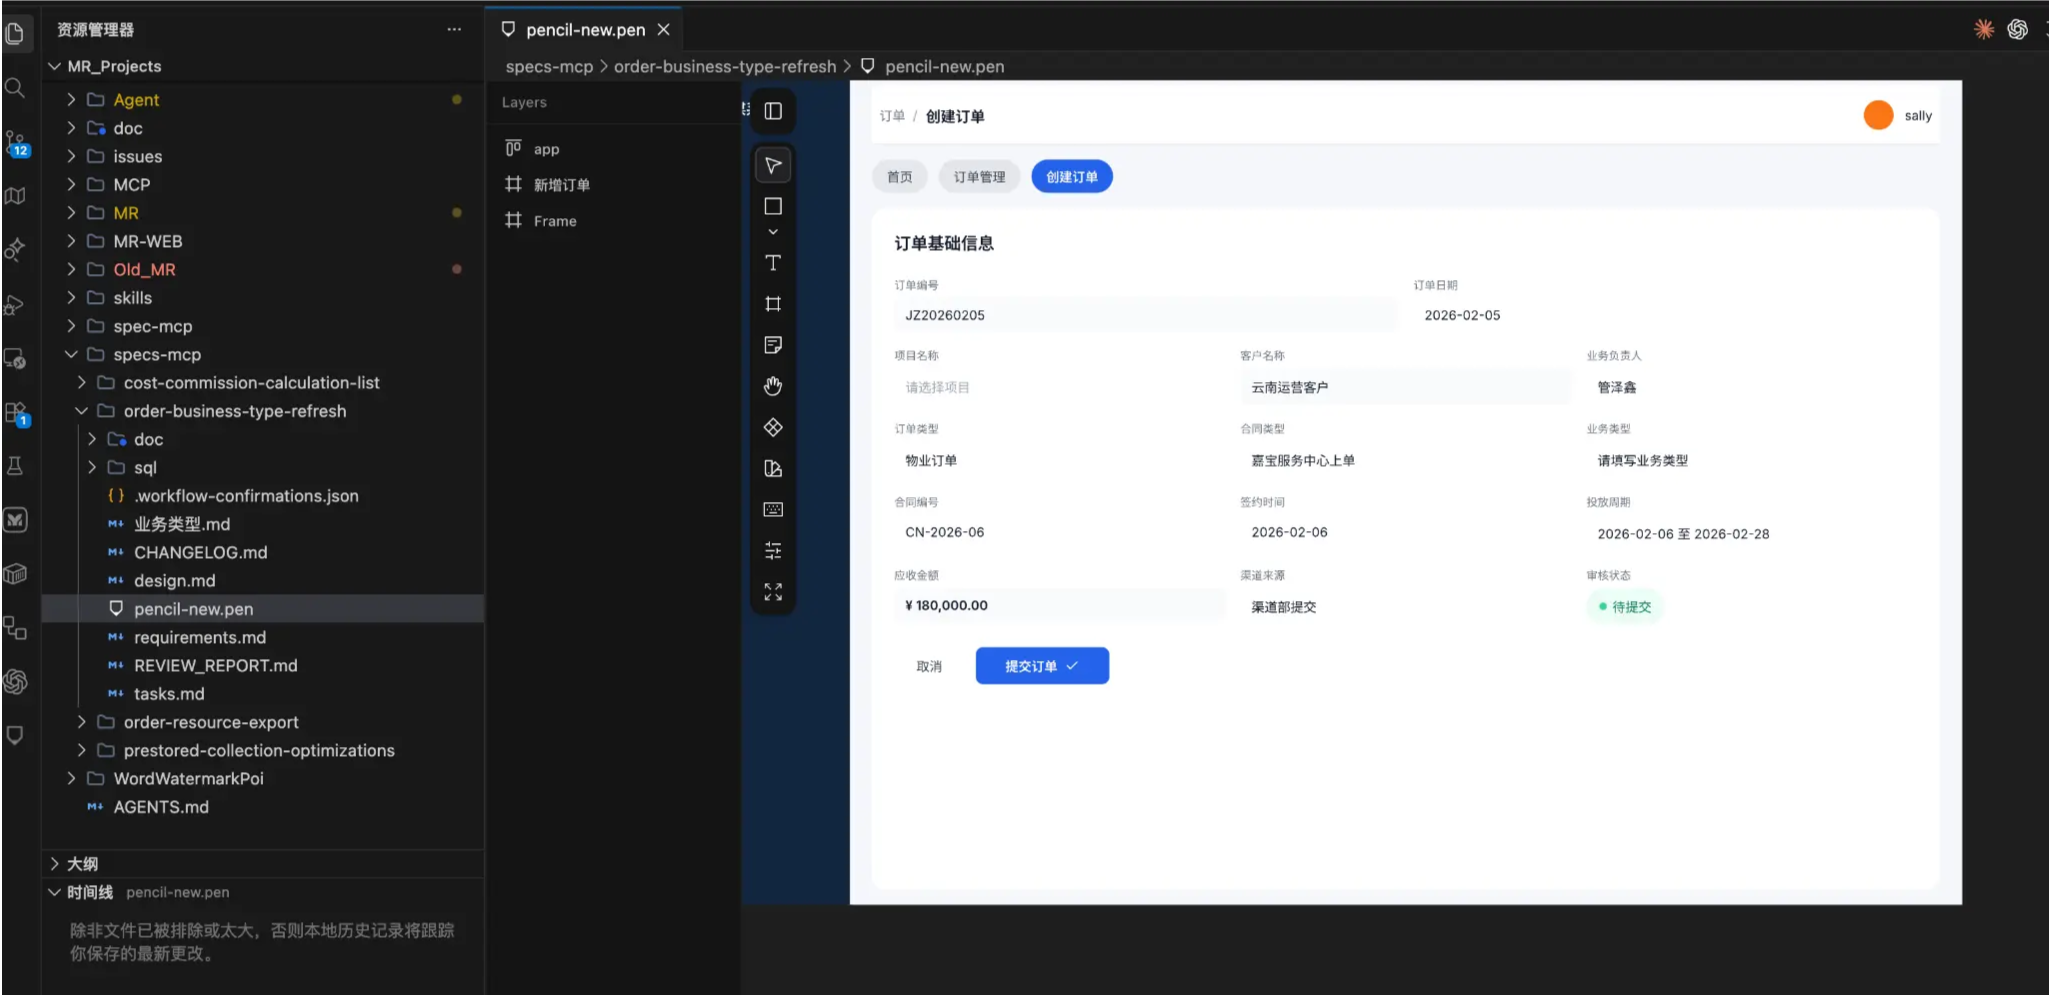
Task: Open Remote Explorer in activity bar
Action: pos(15,358)
